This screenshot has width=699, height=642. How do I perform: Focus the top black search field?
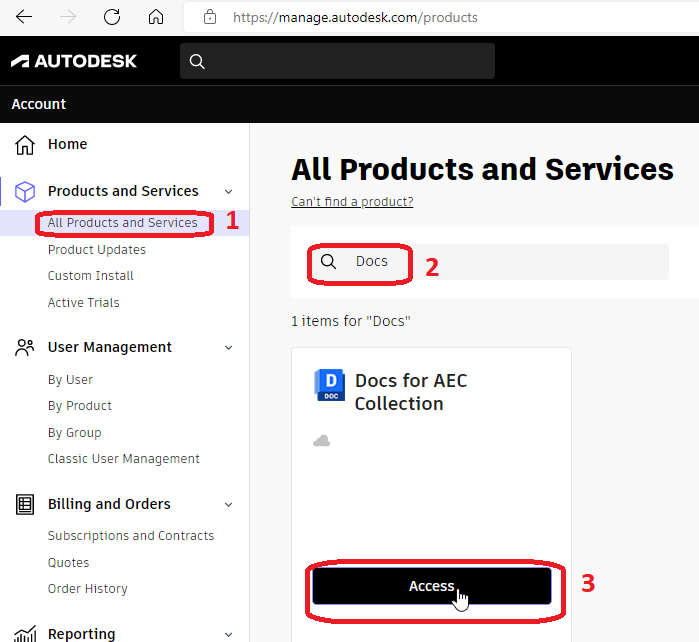pos(337,61)
